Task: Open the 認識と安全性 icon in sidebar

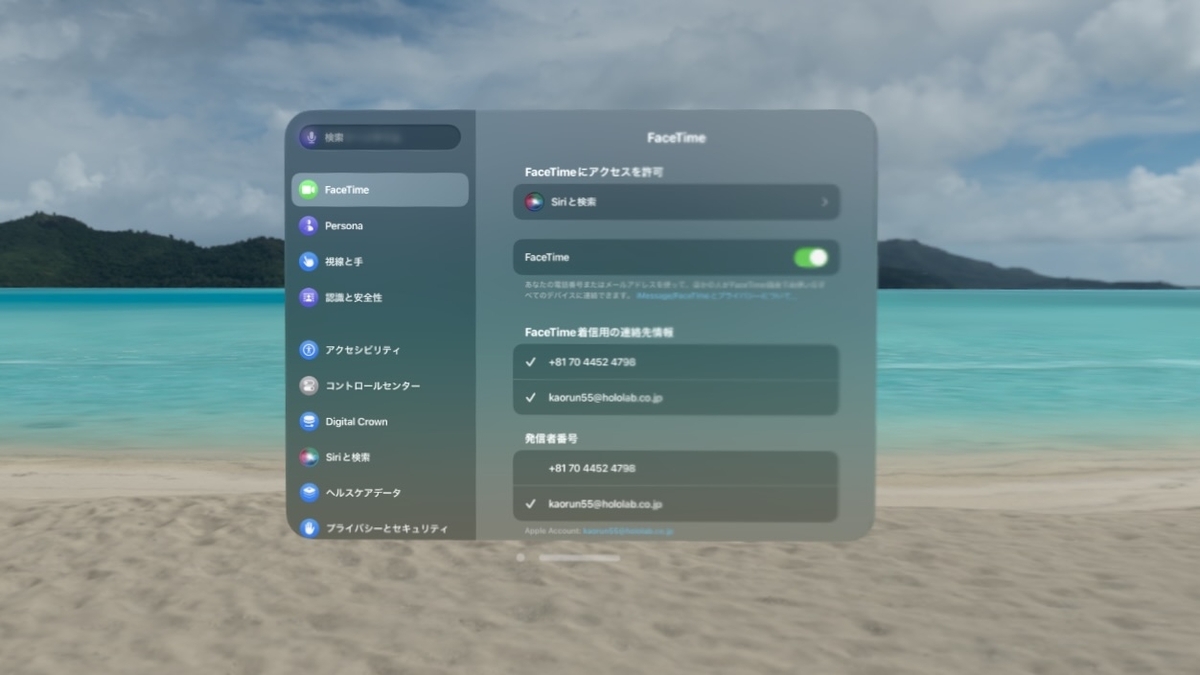Action: (308, 297)
